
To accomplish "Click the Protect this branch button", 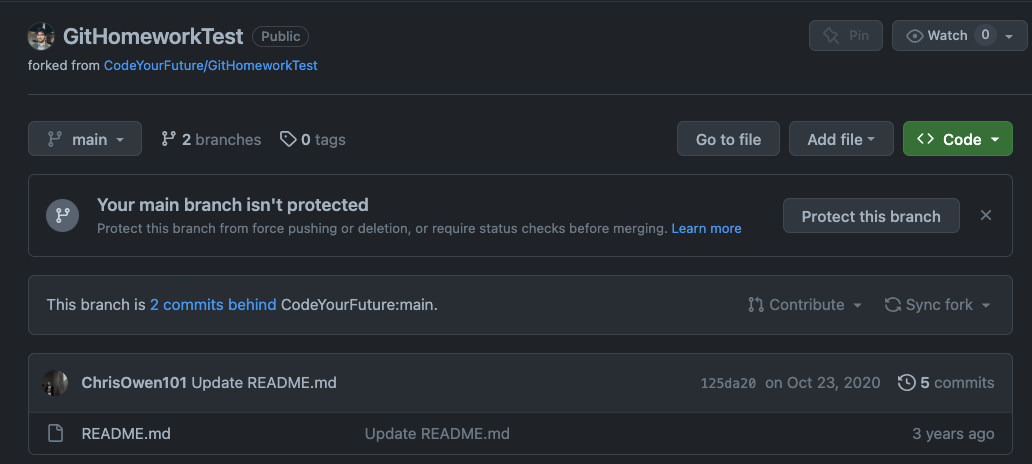I will pyautogui.click(x=870, y=216).
